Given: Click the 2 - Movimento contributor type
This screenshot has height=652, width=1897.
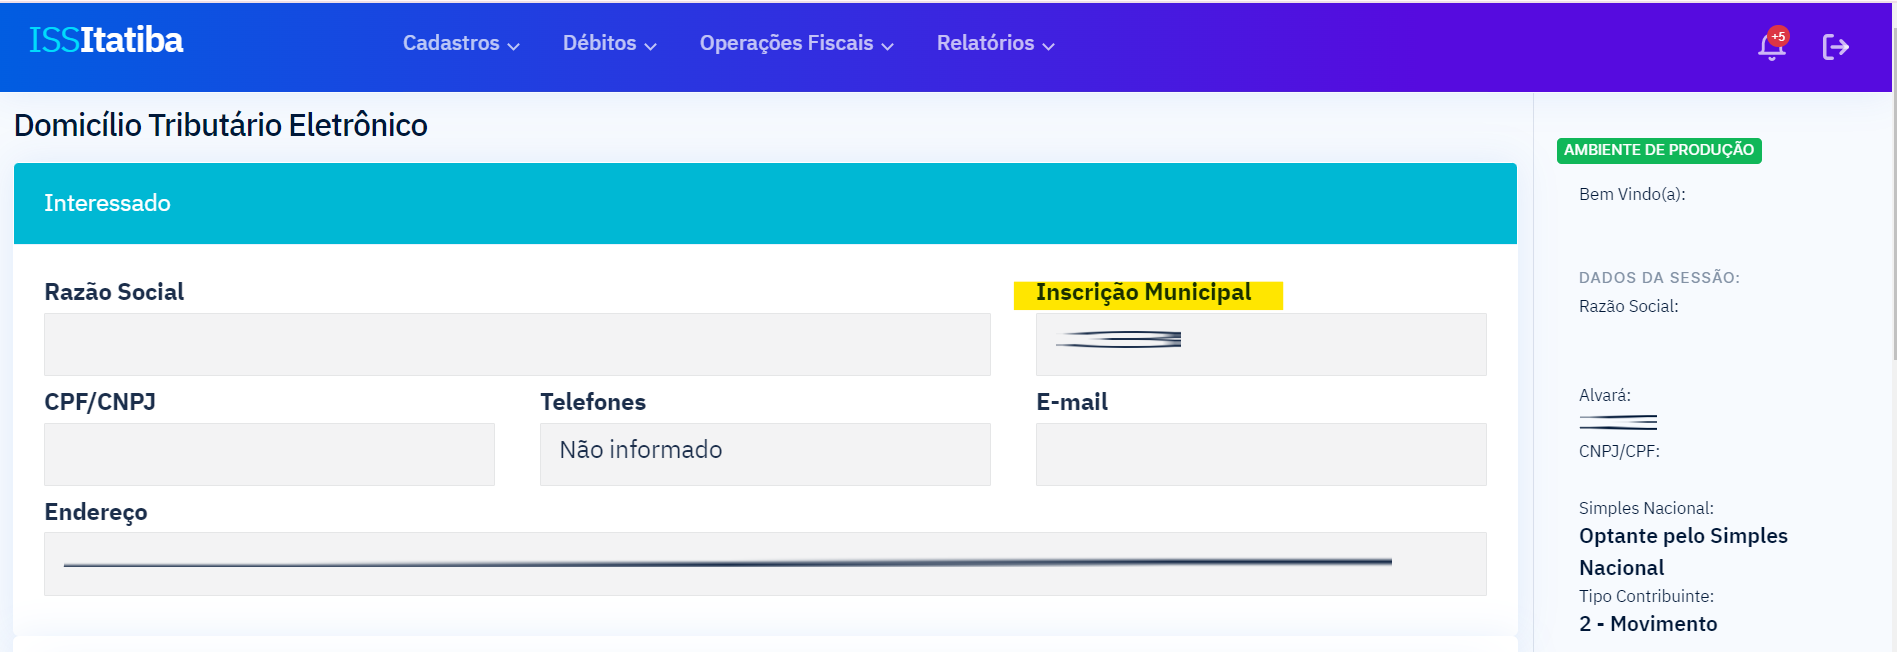Looking at the screenshot, I should [x=1648, y=624].
